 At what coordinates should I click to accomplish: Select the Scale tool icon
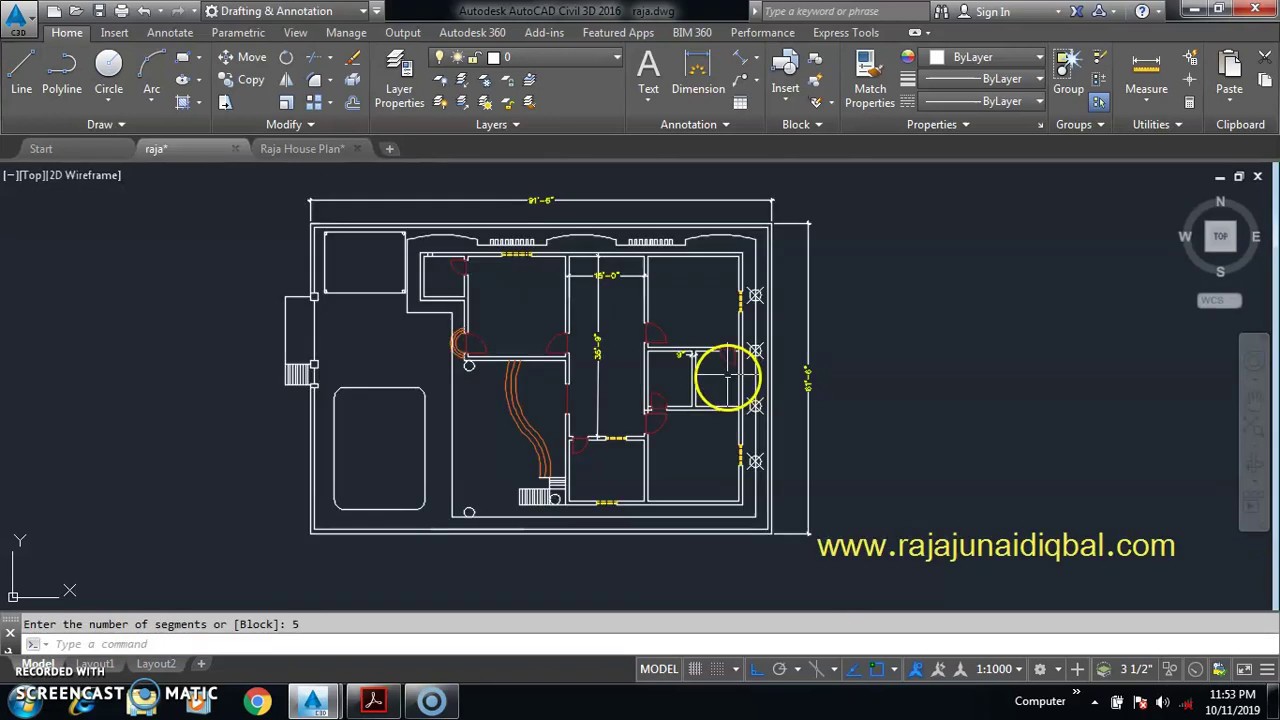pyautogui.click(x=286, y=102)
